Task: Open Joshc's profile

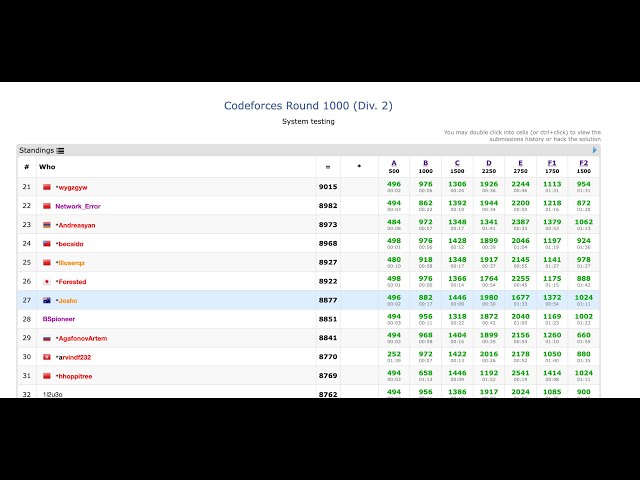Action: click(68, 300)
